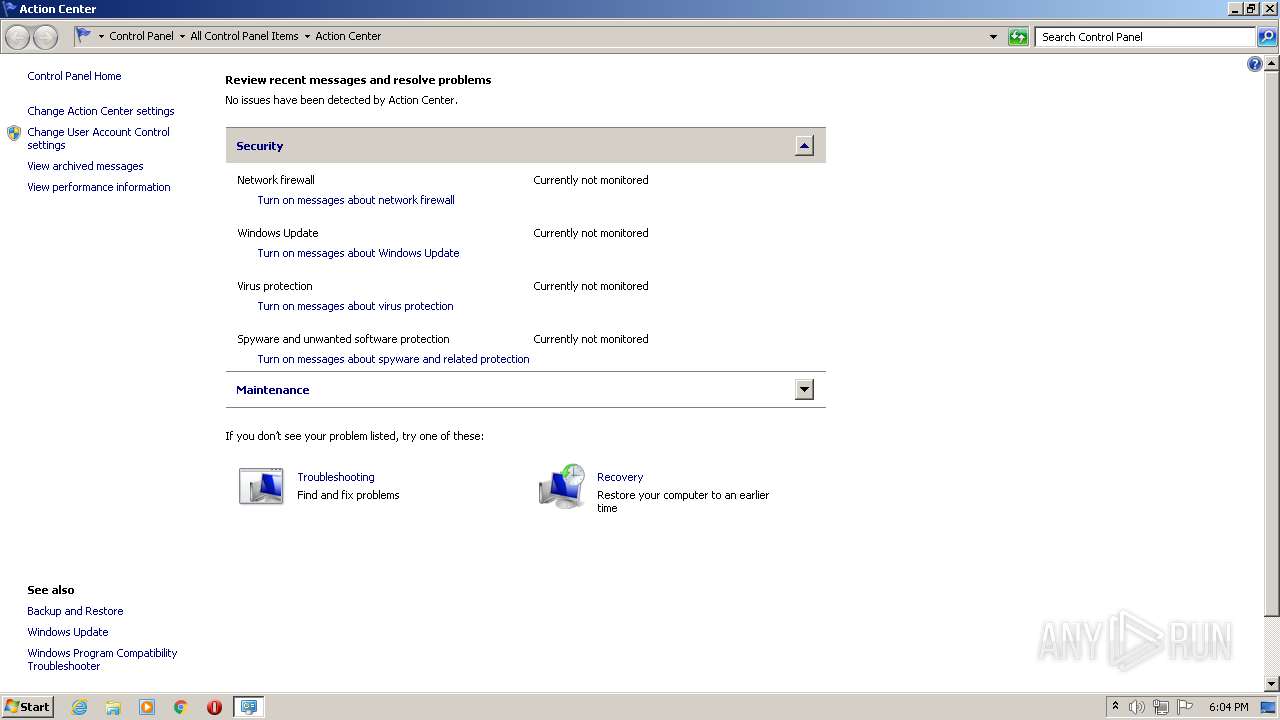Expand the Maintenance section
The image size is (1280, 720).
[x=804, y=390]
